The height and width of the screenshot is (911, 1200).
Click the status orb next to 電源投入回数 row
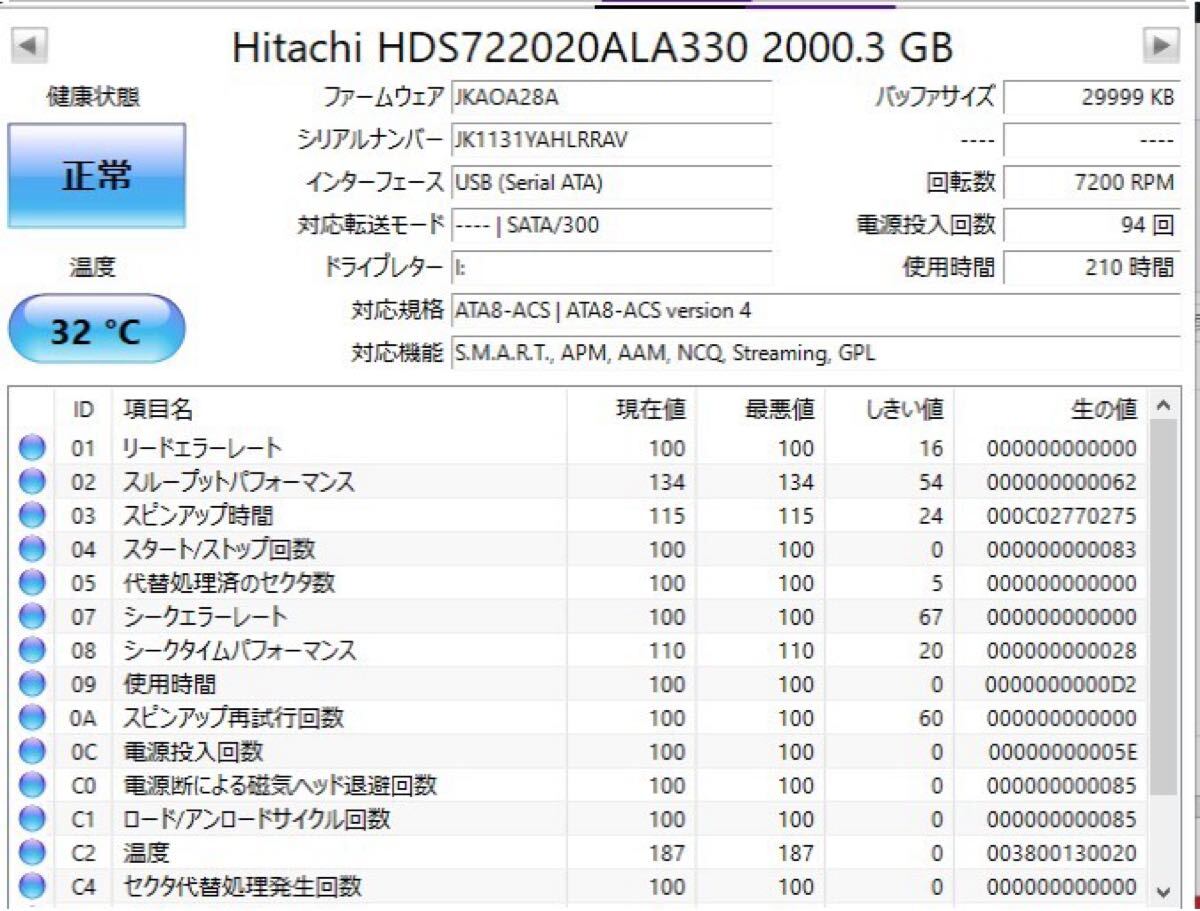click(x=33, y=752)
